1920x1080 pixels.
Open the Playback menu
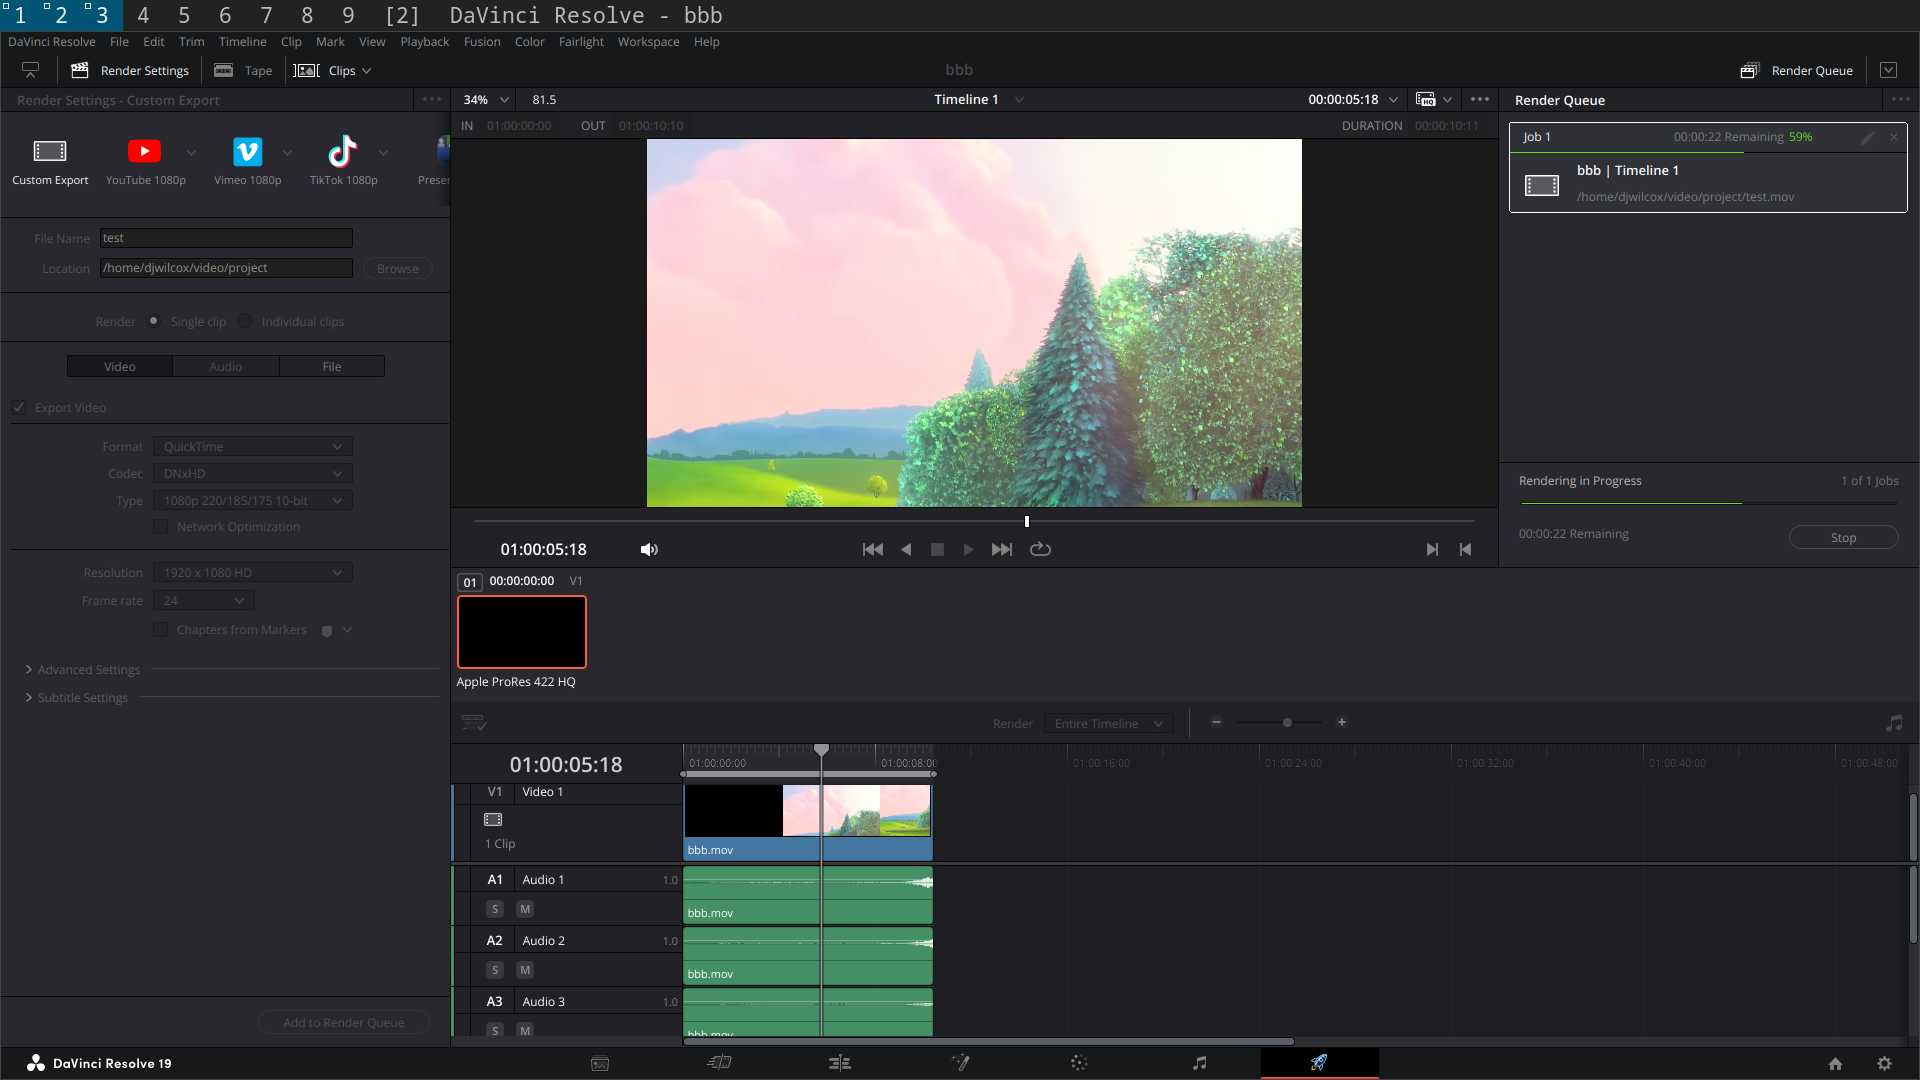tap(424, 42)
